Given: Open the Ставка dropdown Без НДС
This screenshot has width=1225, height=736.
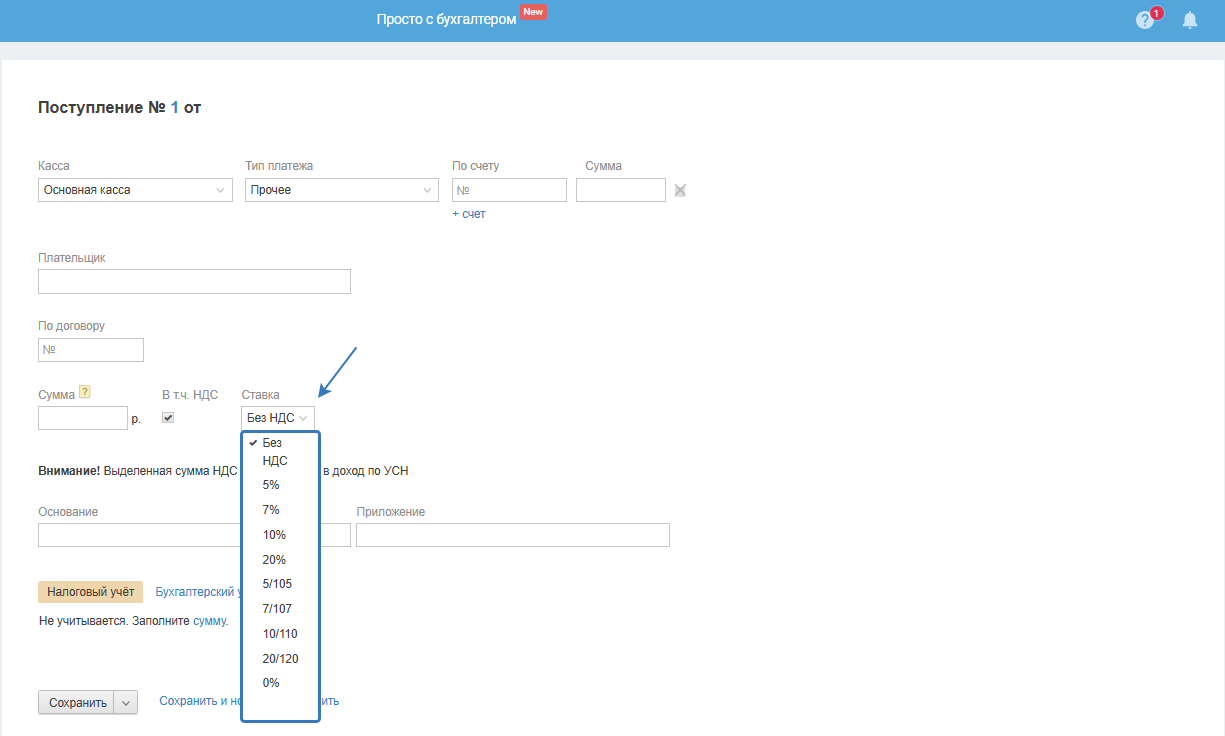Looking at the screenshot, I should coord(278,418).
